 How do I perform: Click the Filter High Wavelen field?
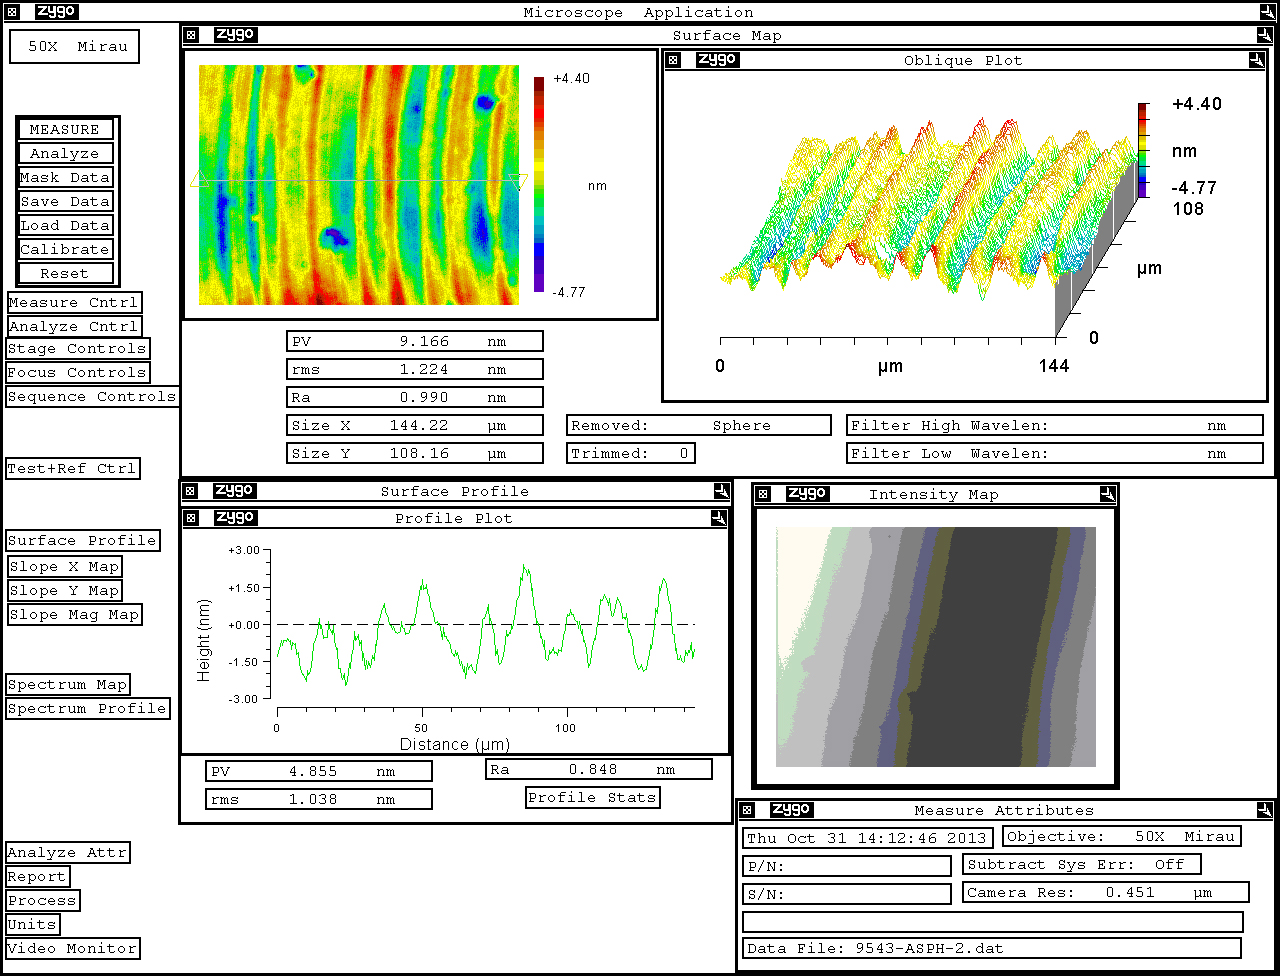click(1054, 425)
